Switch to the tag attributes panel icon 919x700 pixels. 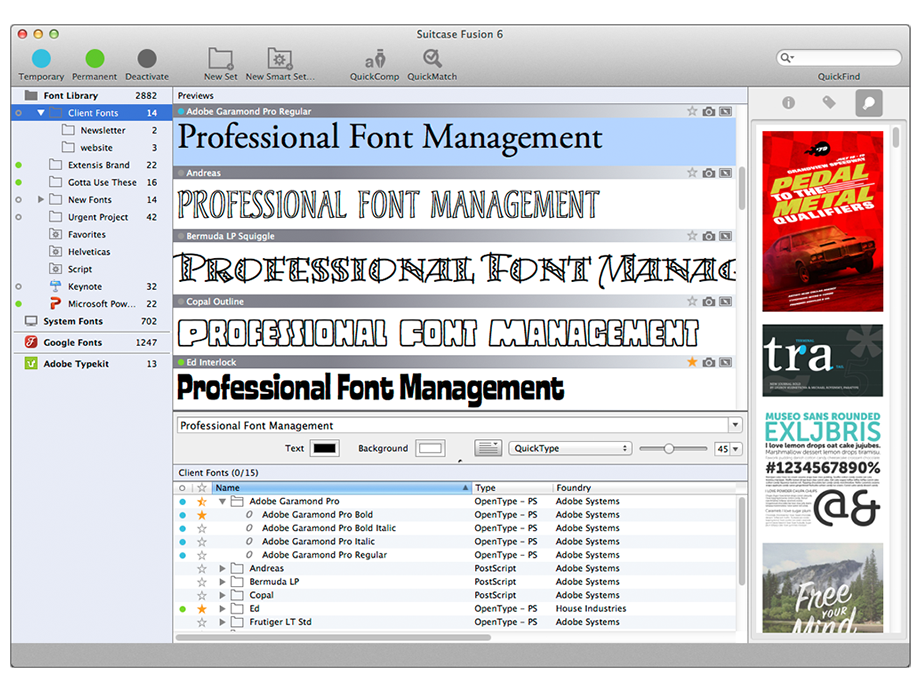829,103
